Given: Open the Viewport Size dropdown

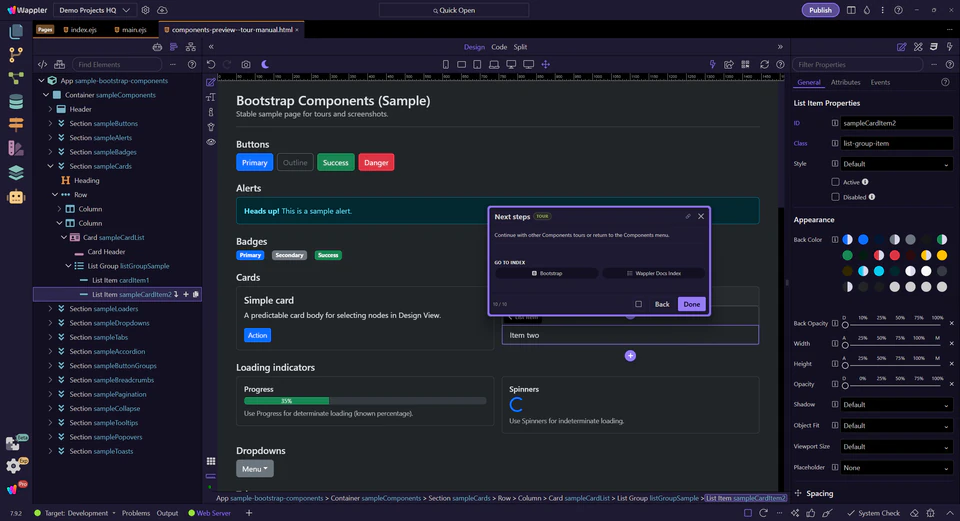Looking at the screenshot, I should coord(896,446).
